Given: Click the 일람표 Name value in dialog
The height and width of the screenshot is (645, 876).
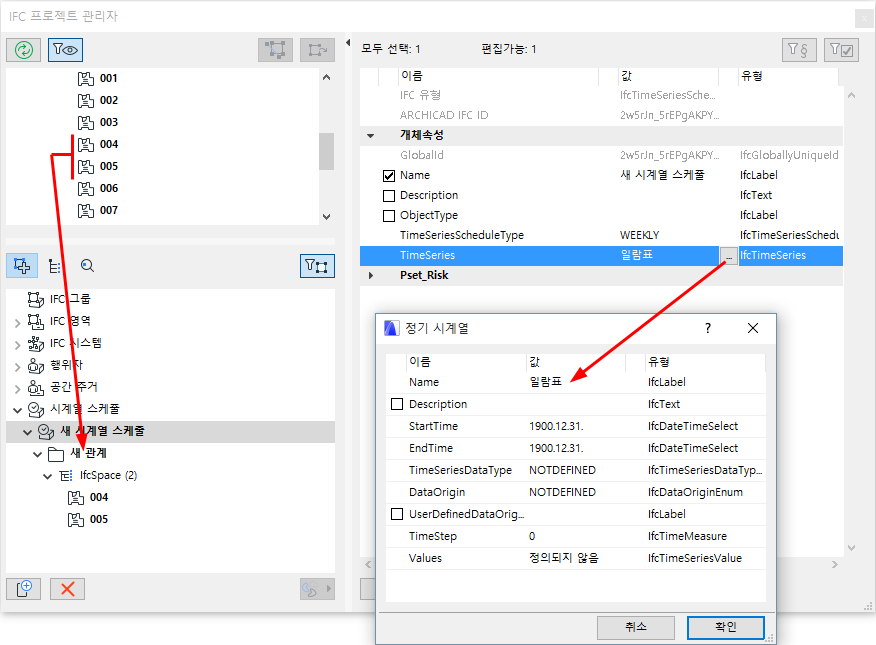Looking at the screenshot, I should (x=545, y=381).
